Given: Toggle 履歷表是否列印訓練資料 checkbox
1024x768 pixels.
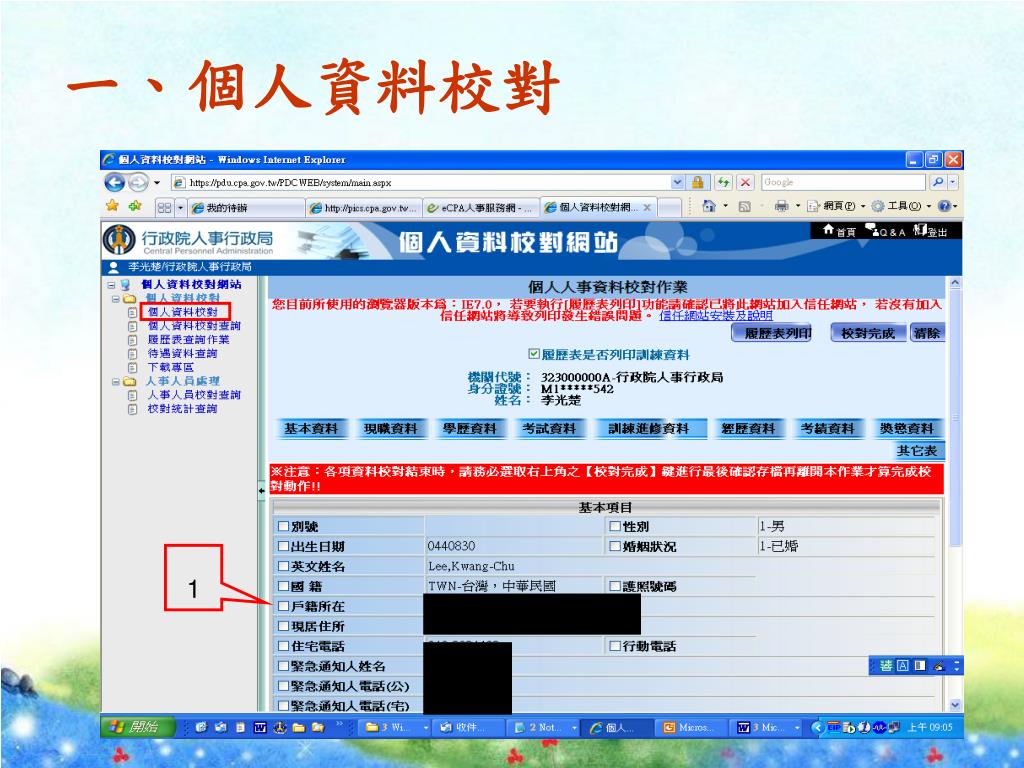Looking at the screenshot, I should pos(534,354).
